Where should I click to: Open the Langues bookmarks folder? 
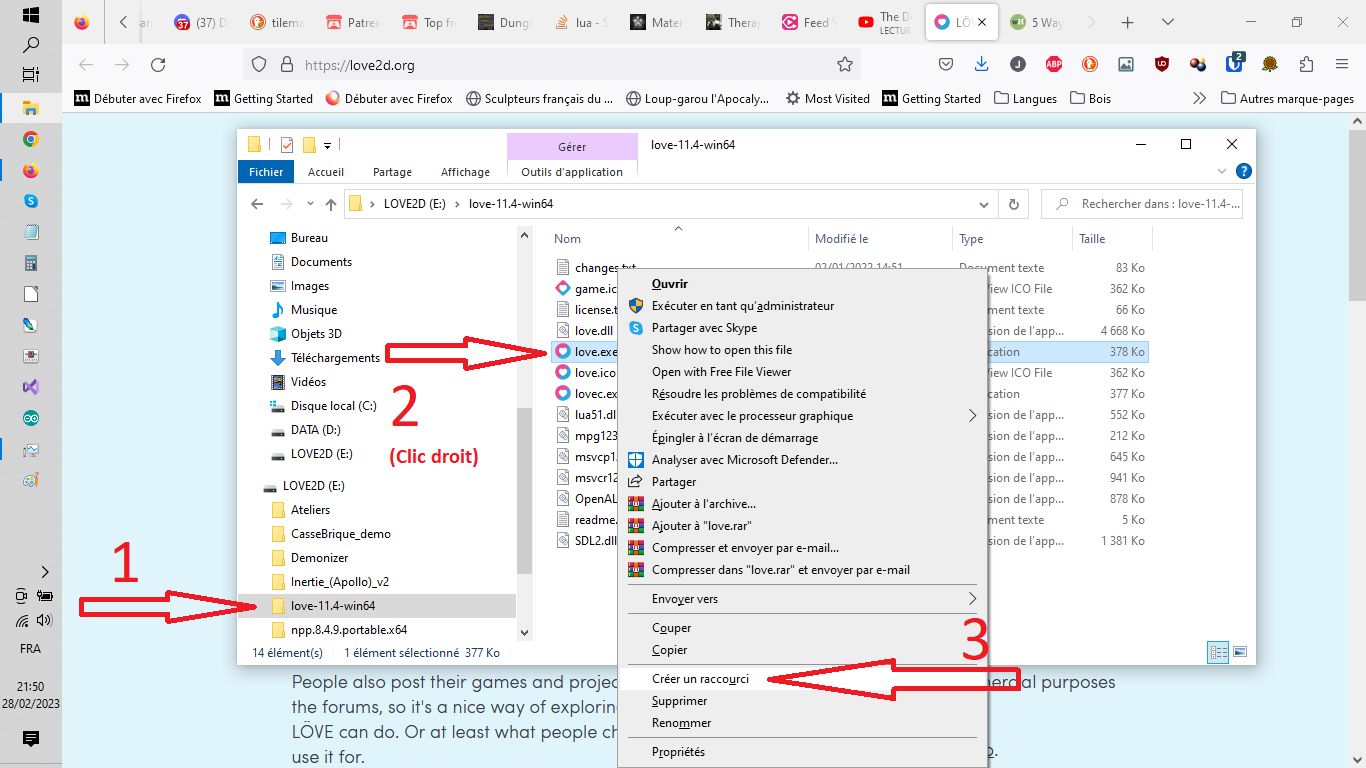tap(1025, 98)
